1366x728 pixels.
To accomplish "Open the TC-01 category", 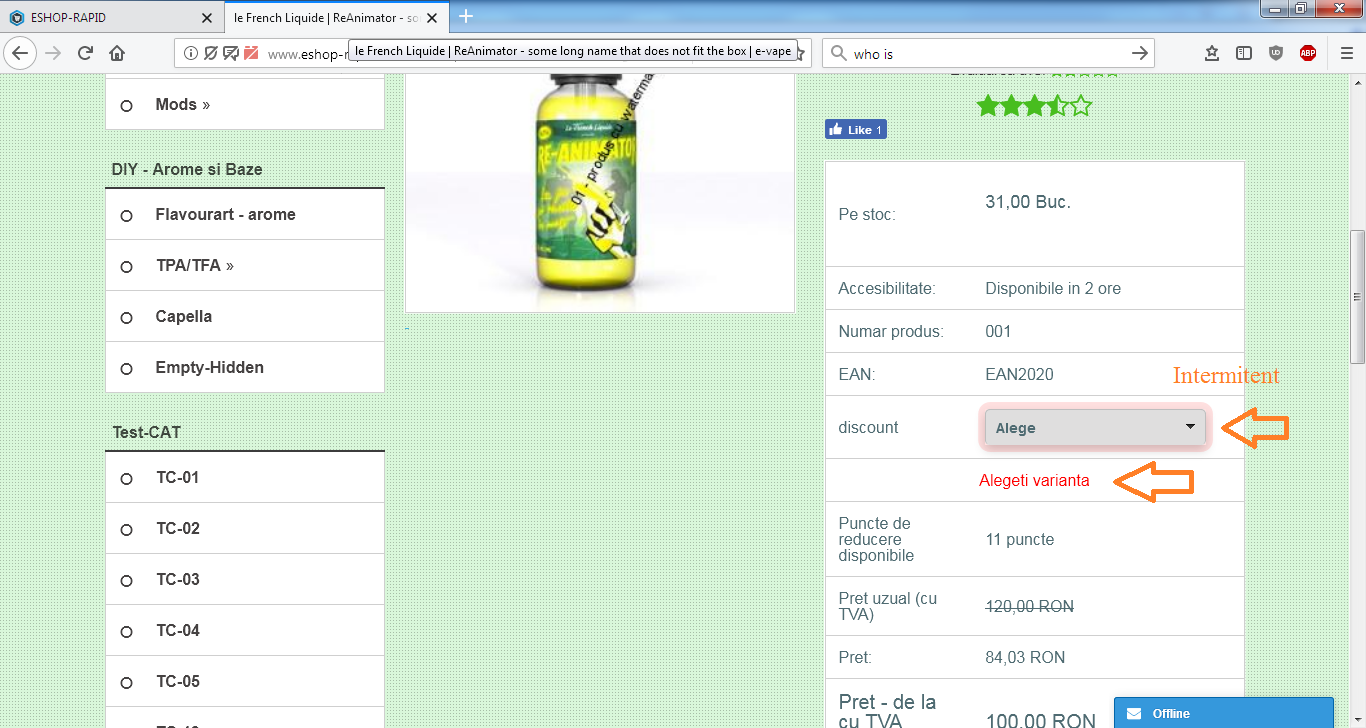I will pyautogui.click(x=178, y=477).
